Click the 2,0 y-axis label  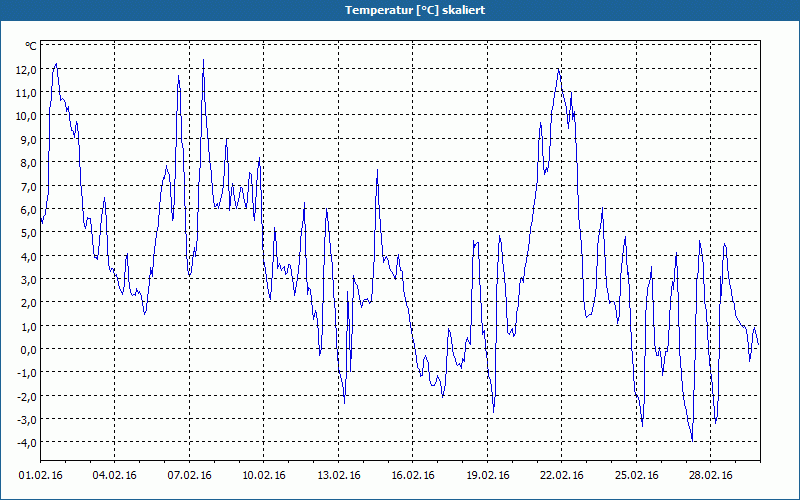pos(29,303)
